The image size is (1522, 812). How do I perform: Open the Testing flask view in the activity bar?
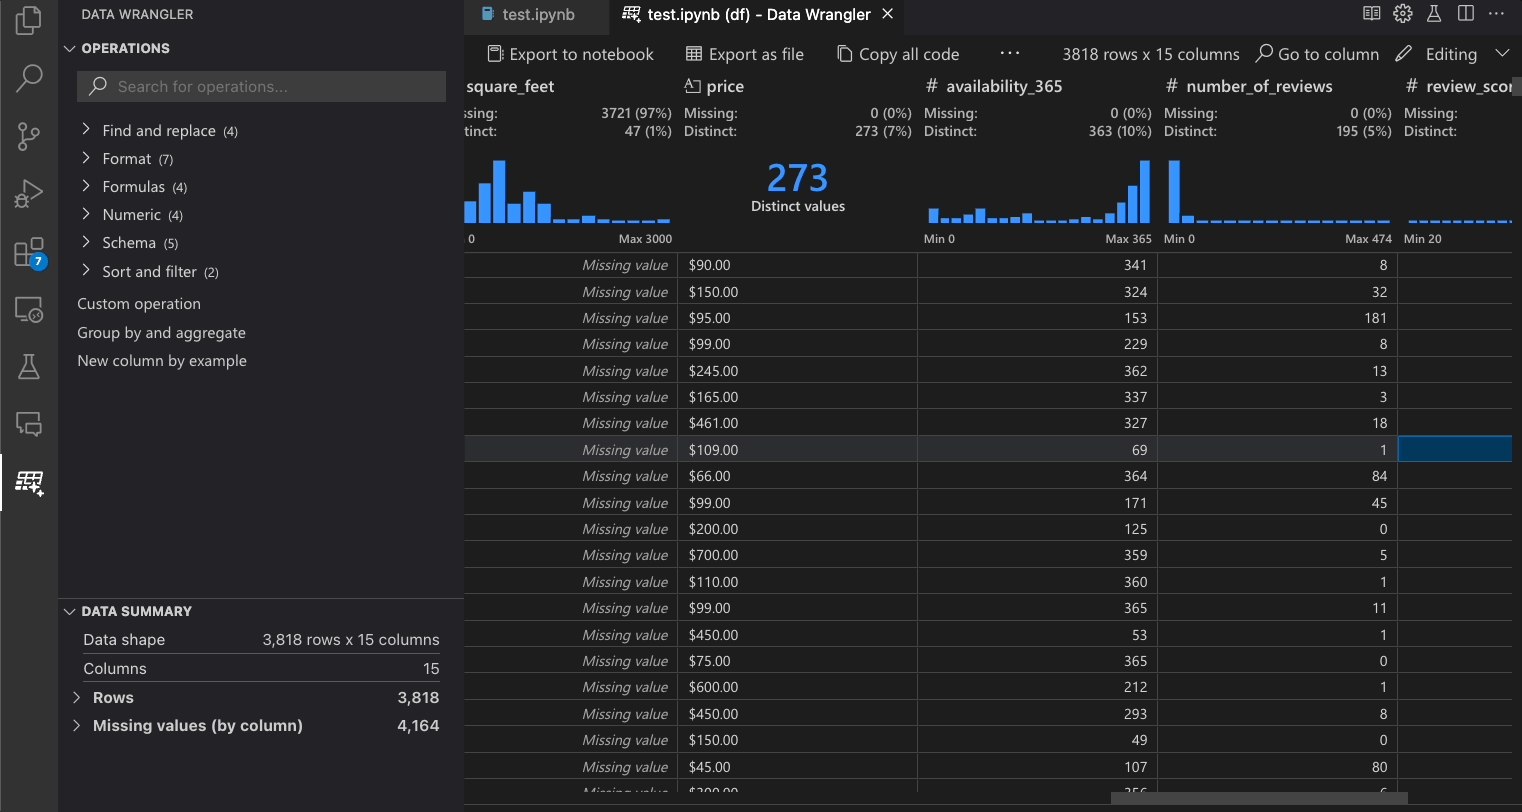[29, 366]
